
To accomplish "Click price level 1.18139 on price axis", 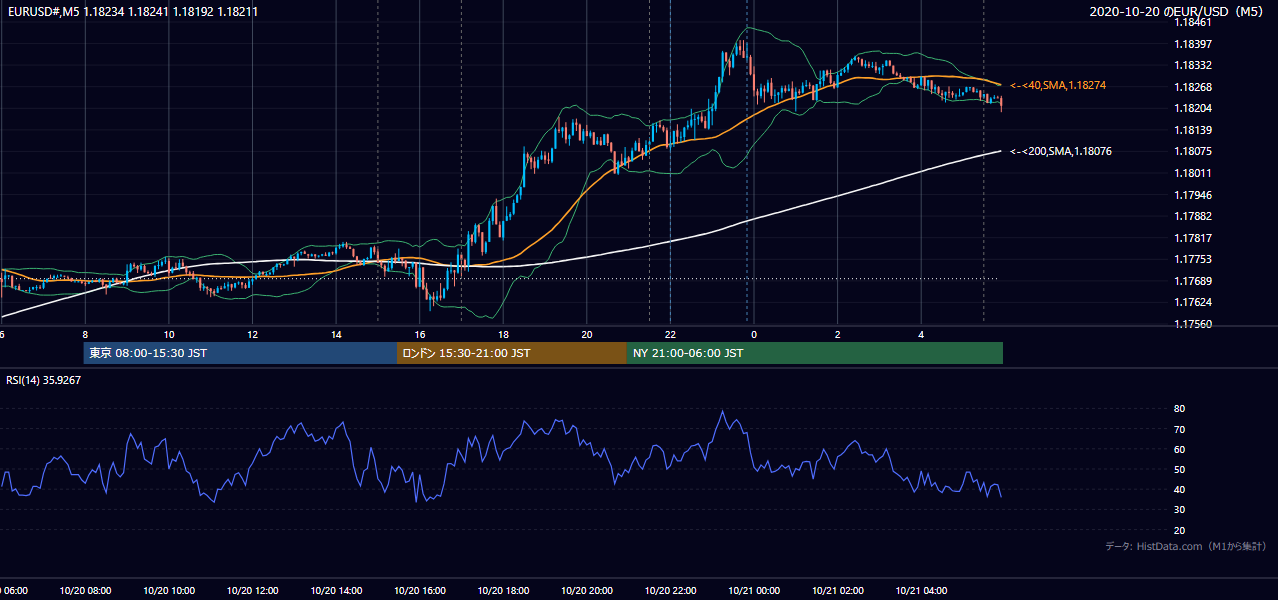I will pyautogui.click(x=1191, y=130).
